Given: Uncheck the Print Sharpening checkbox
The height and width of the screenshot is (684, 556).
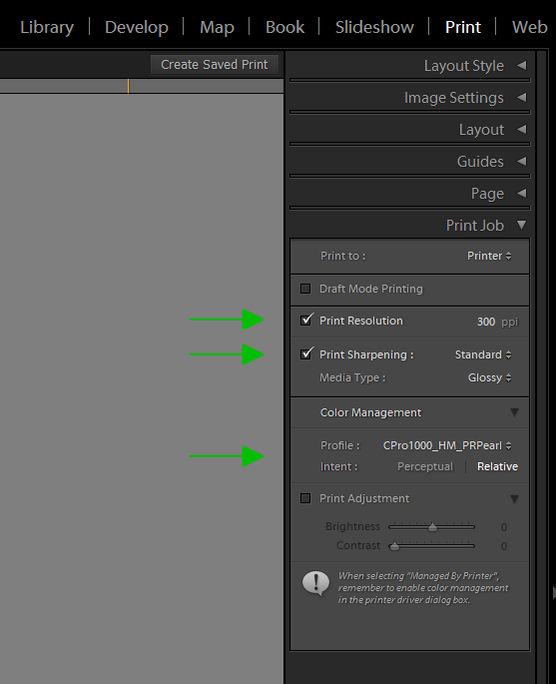Looking at the screenshot, I should pyautogui.click(x=306, y=354).
